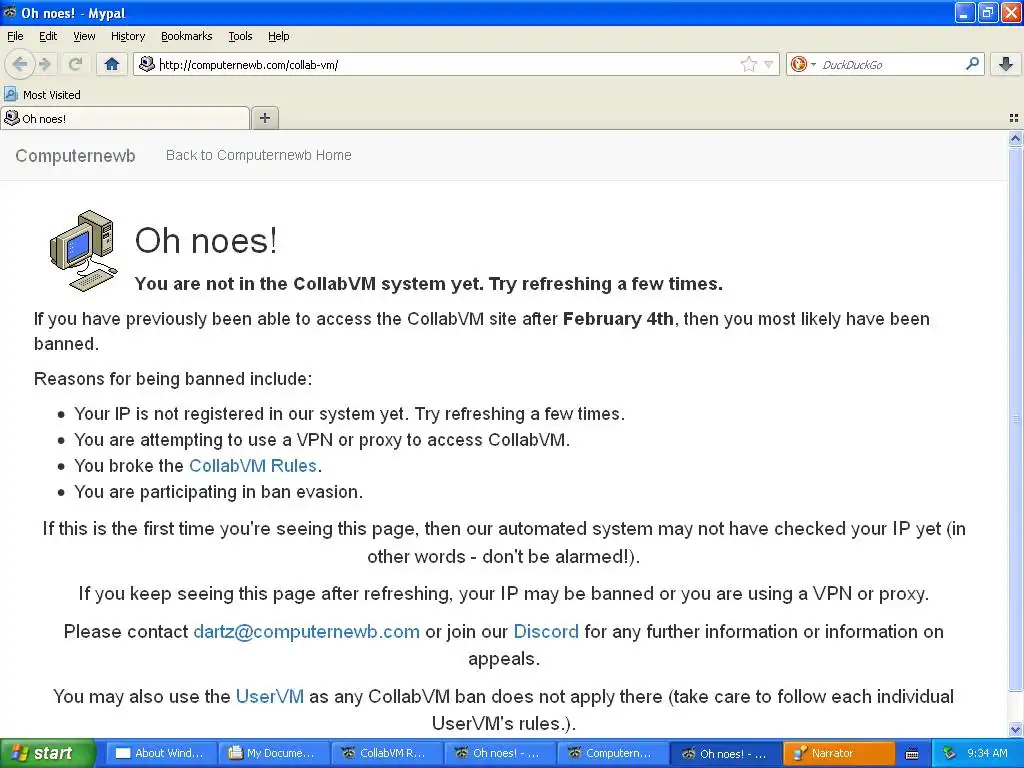The height and width of the screenshot is (768, 1024).
Task: Switch to the Narrator taskbar window
Action: [x=838, y=753]
